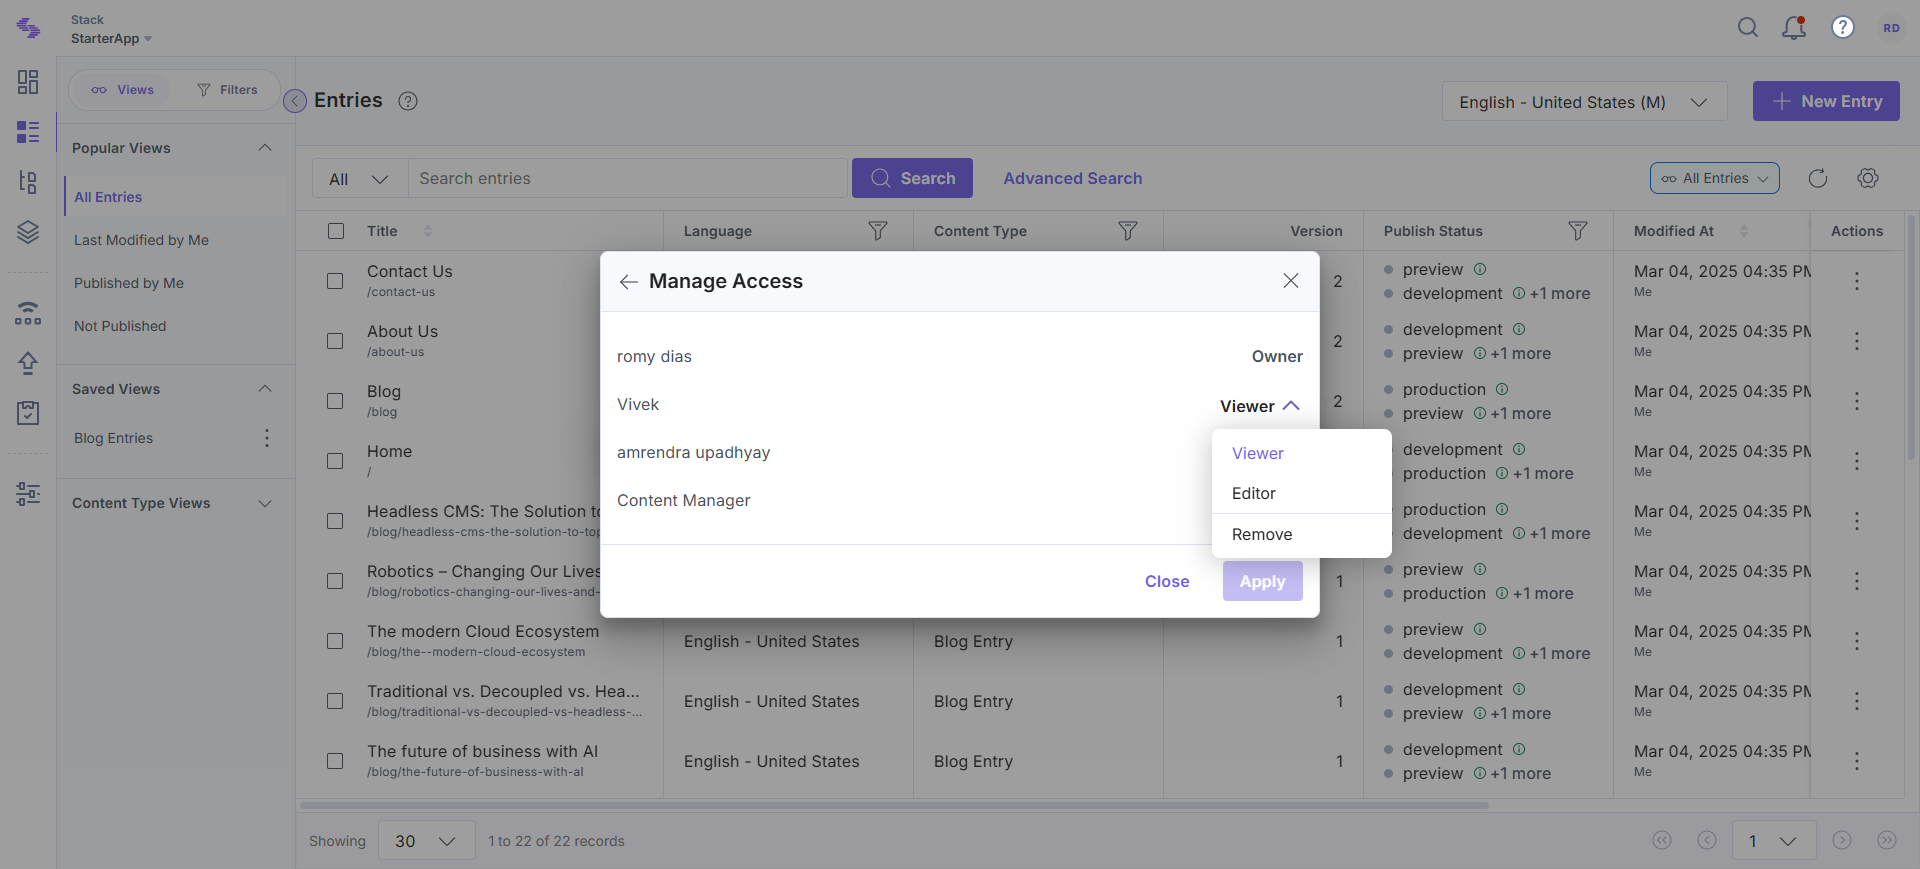The height and width of the screenshot is (869, 1920).
Task: Filter by Content Type funnel icon
Action: click(1128, 231)
